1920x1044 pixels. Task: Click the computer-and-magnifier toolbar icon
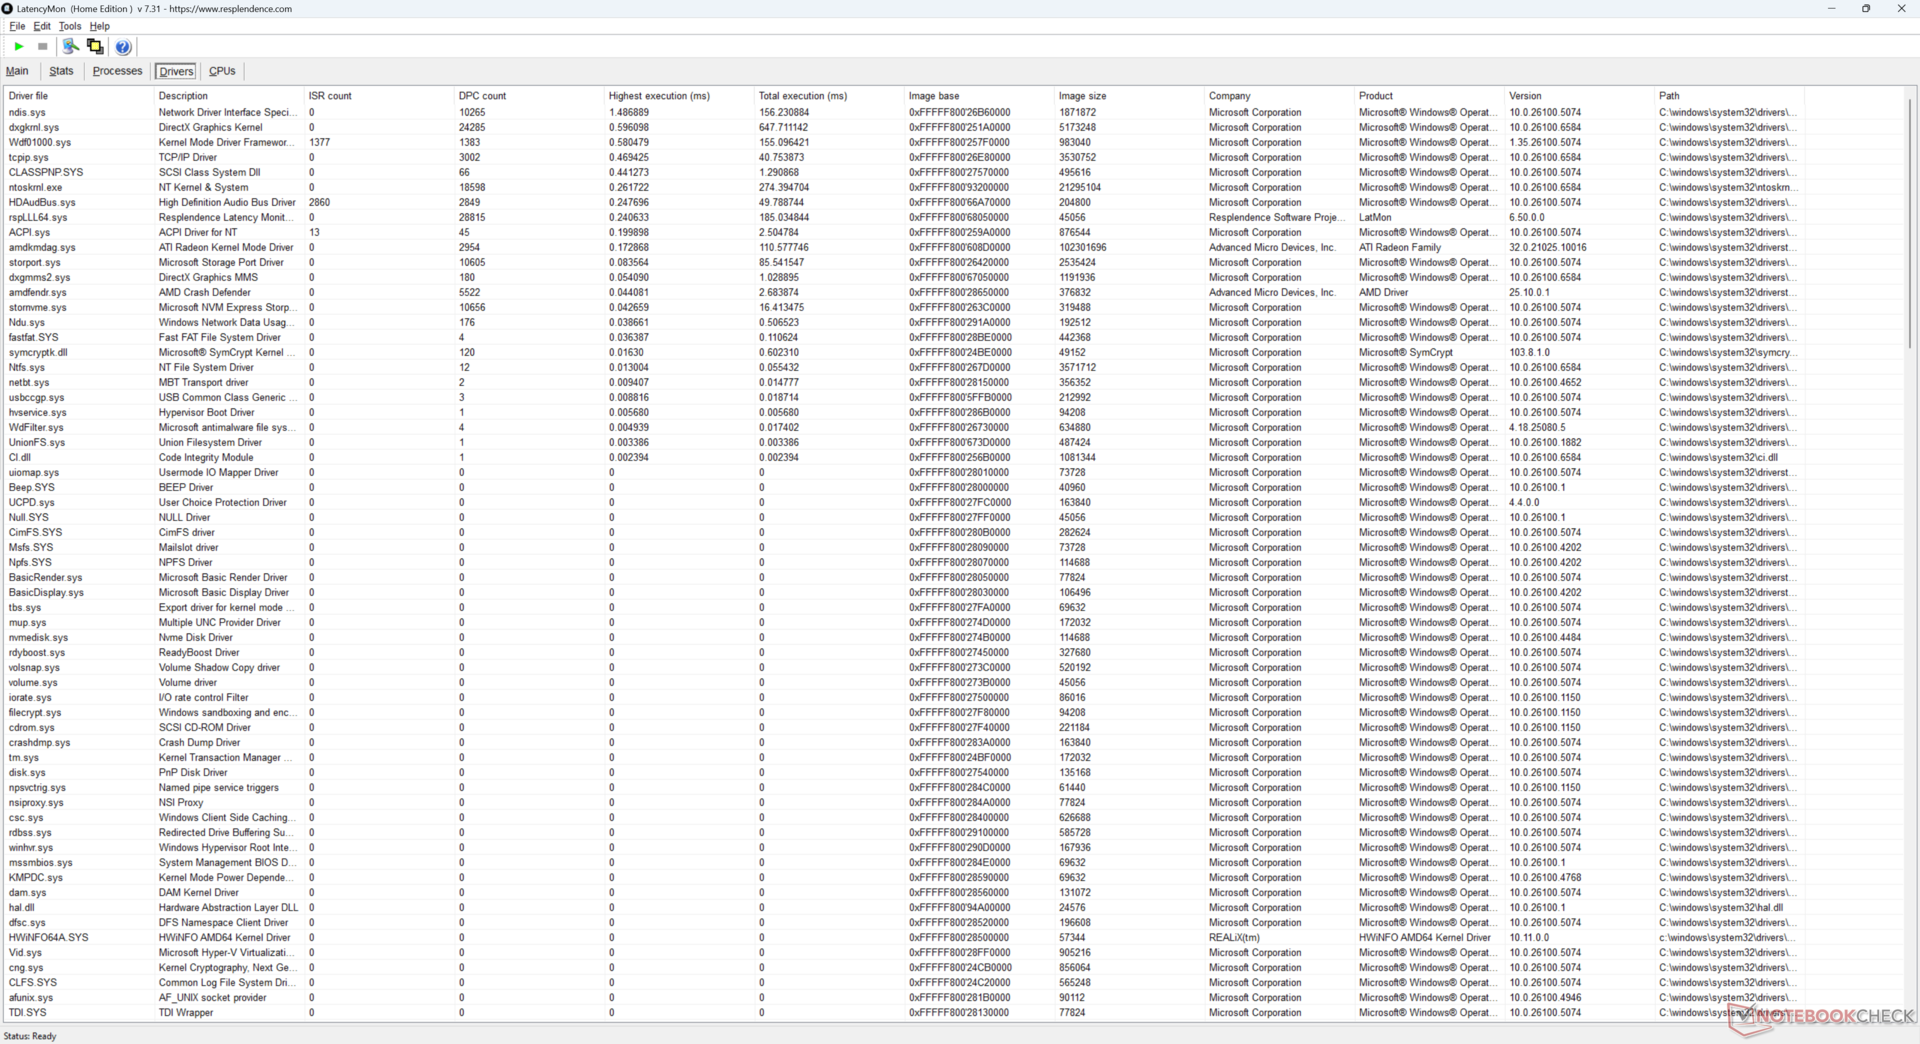click(70, 47)
